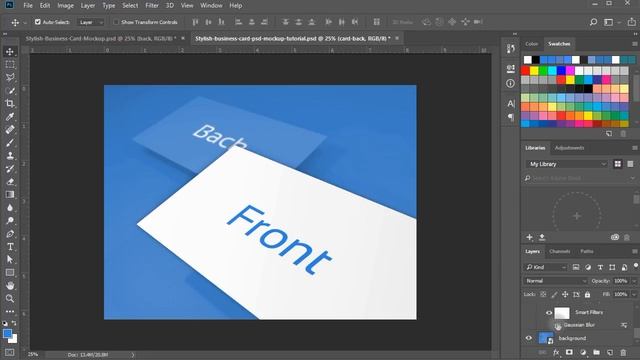Viewport: 640px width, 360px height.
Task: Select the Move tool
Action: tap(10, 51)
